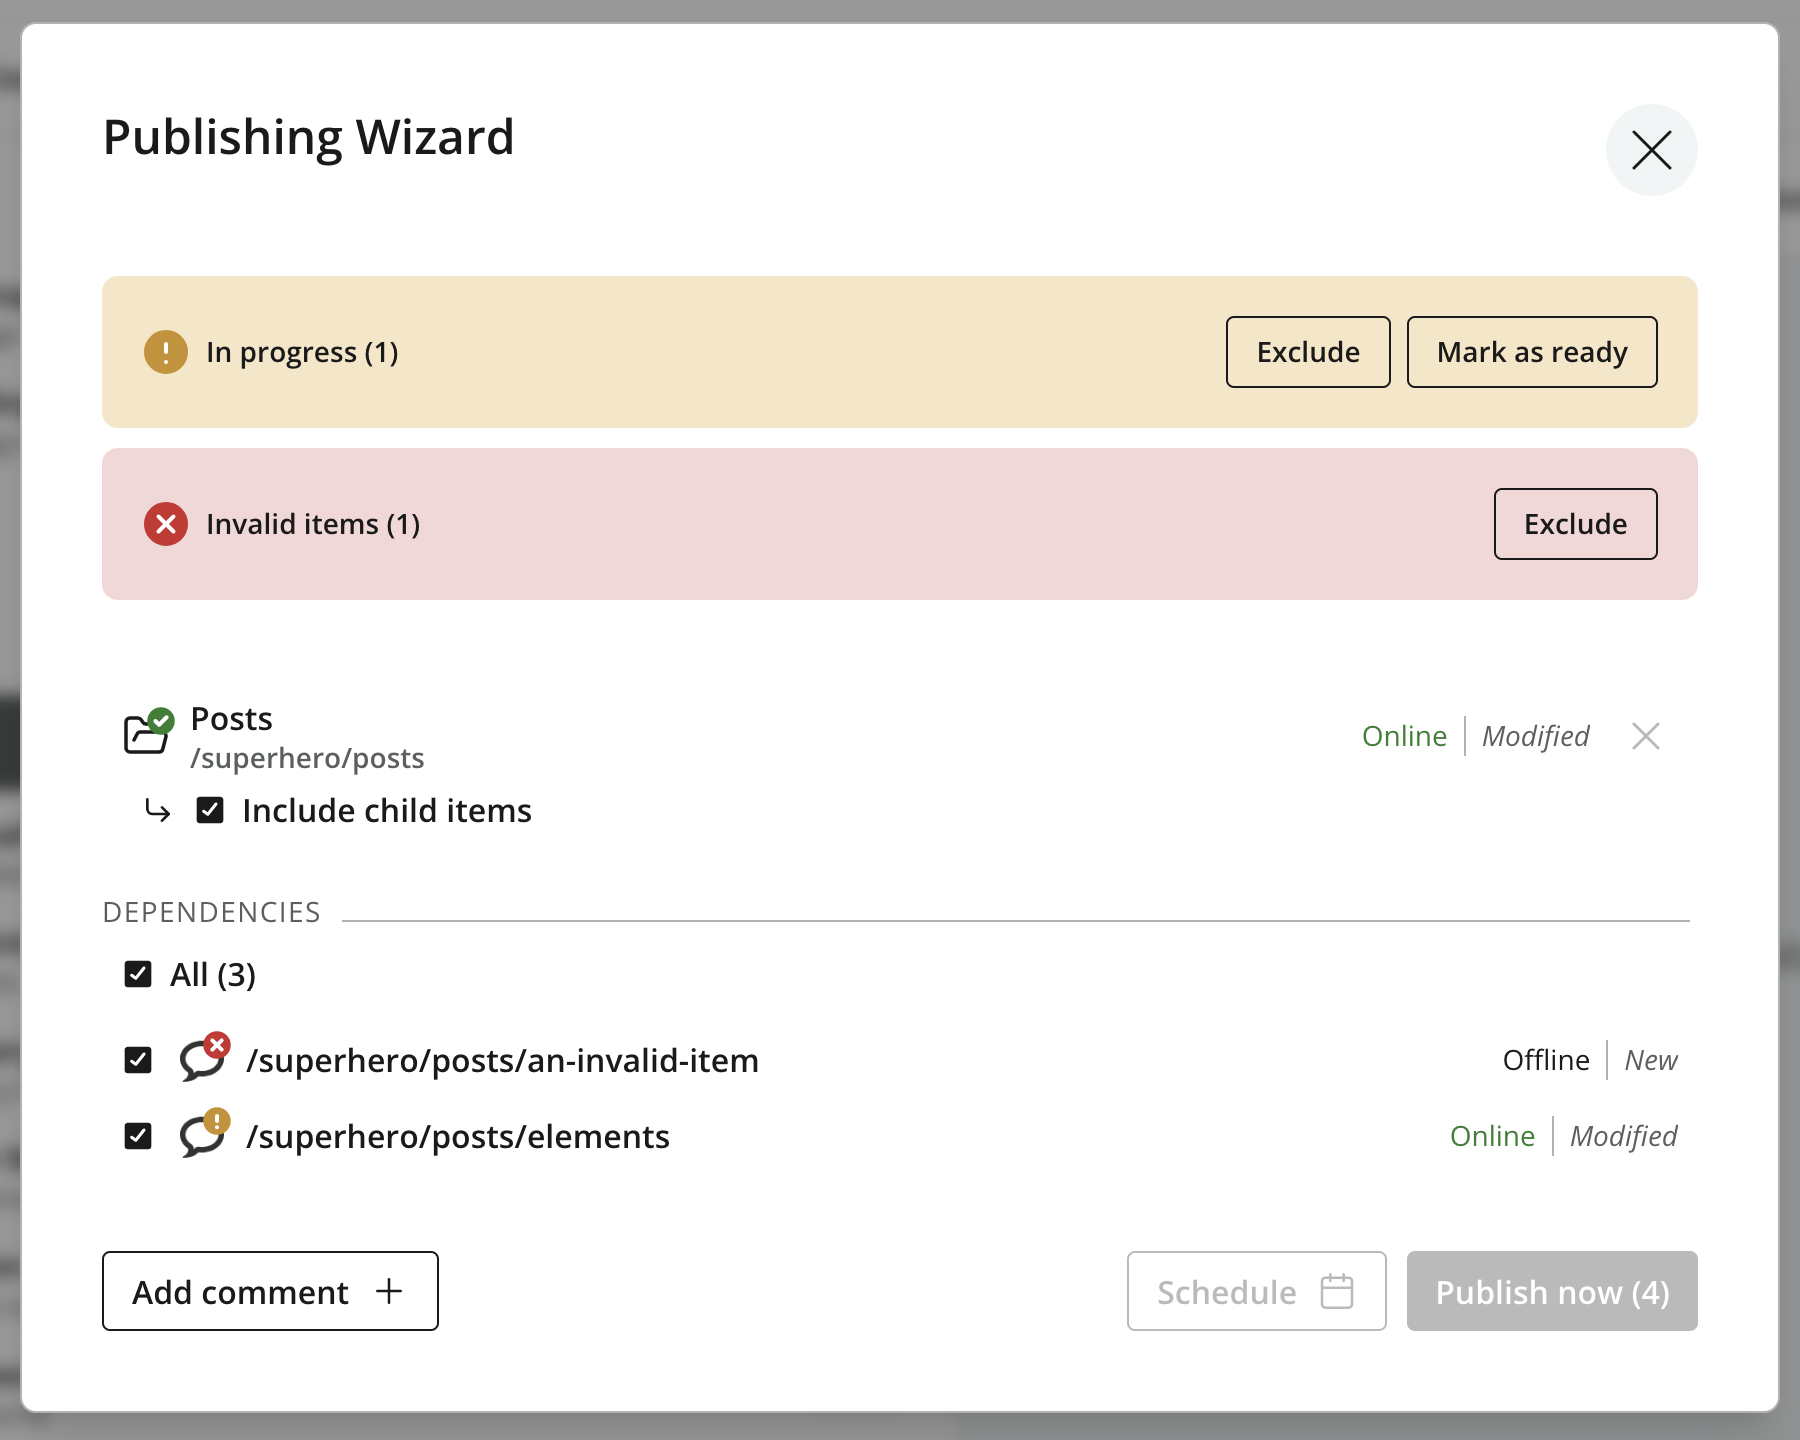Click Publish now (4) button

pyautogui.click(x=1552, y=1291)
